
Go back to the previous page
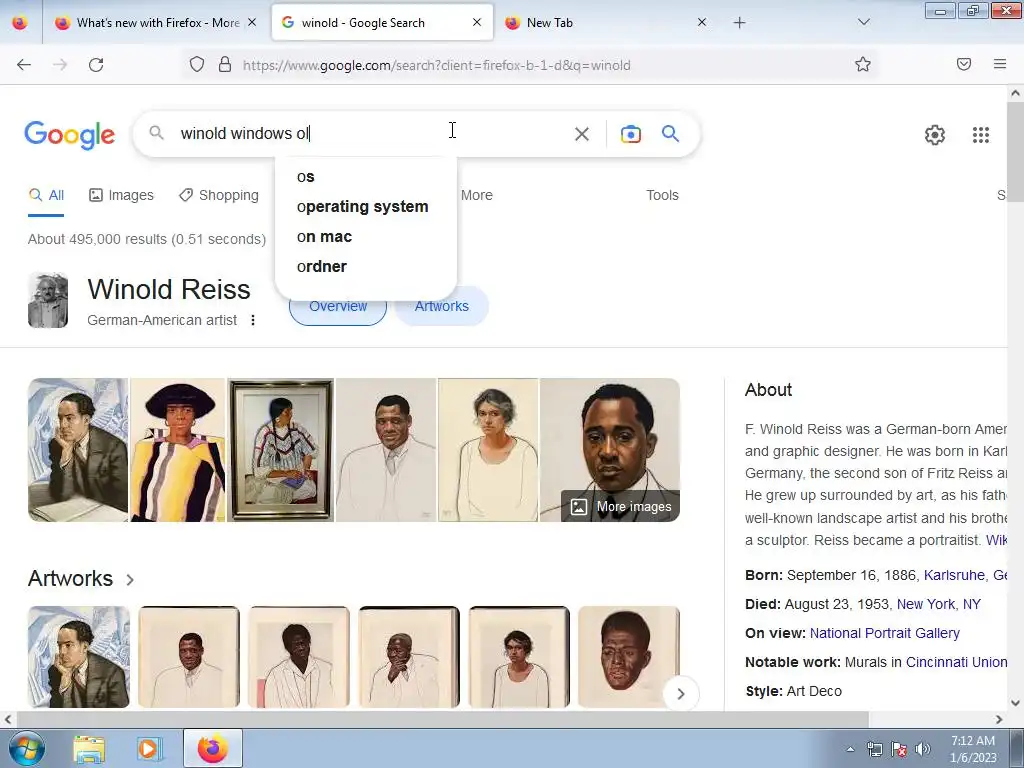click(24, 65)
